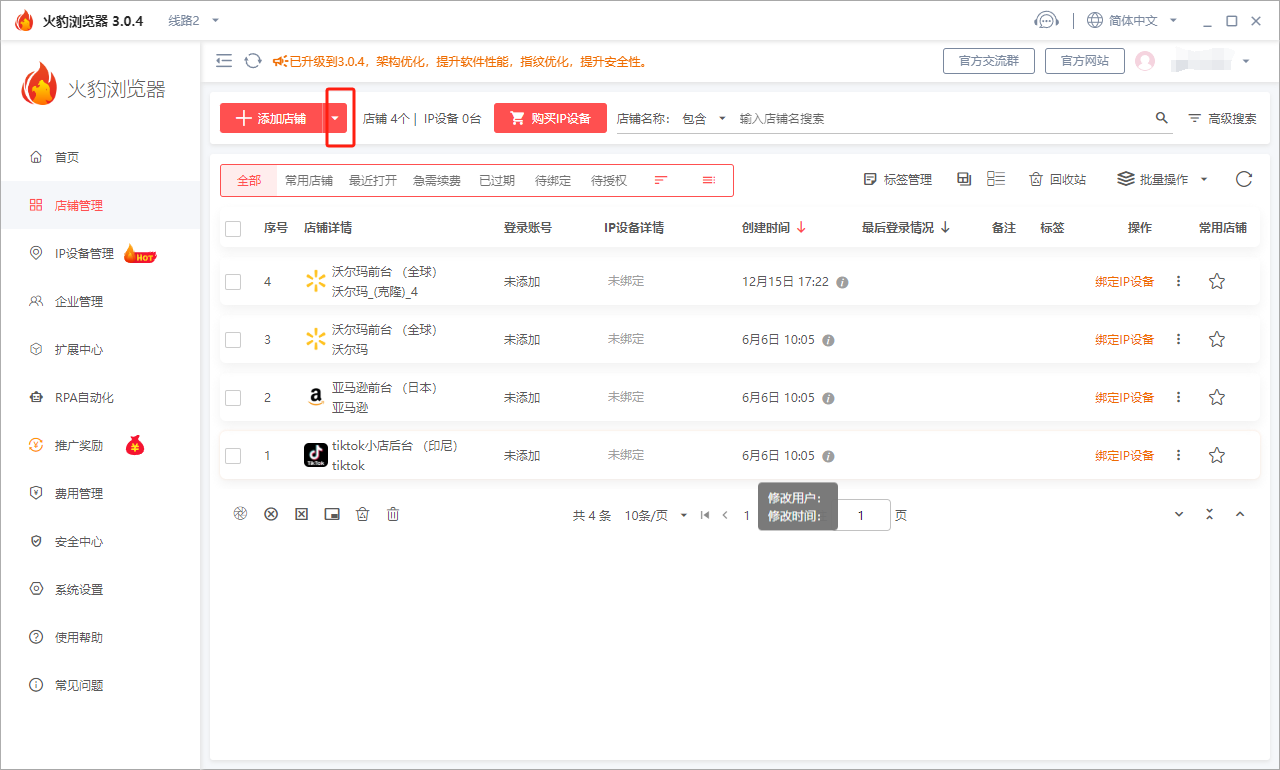Click the 购买IP设备 button

pyautogui.click(x=550, y=118)
